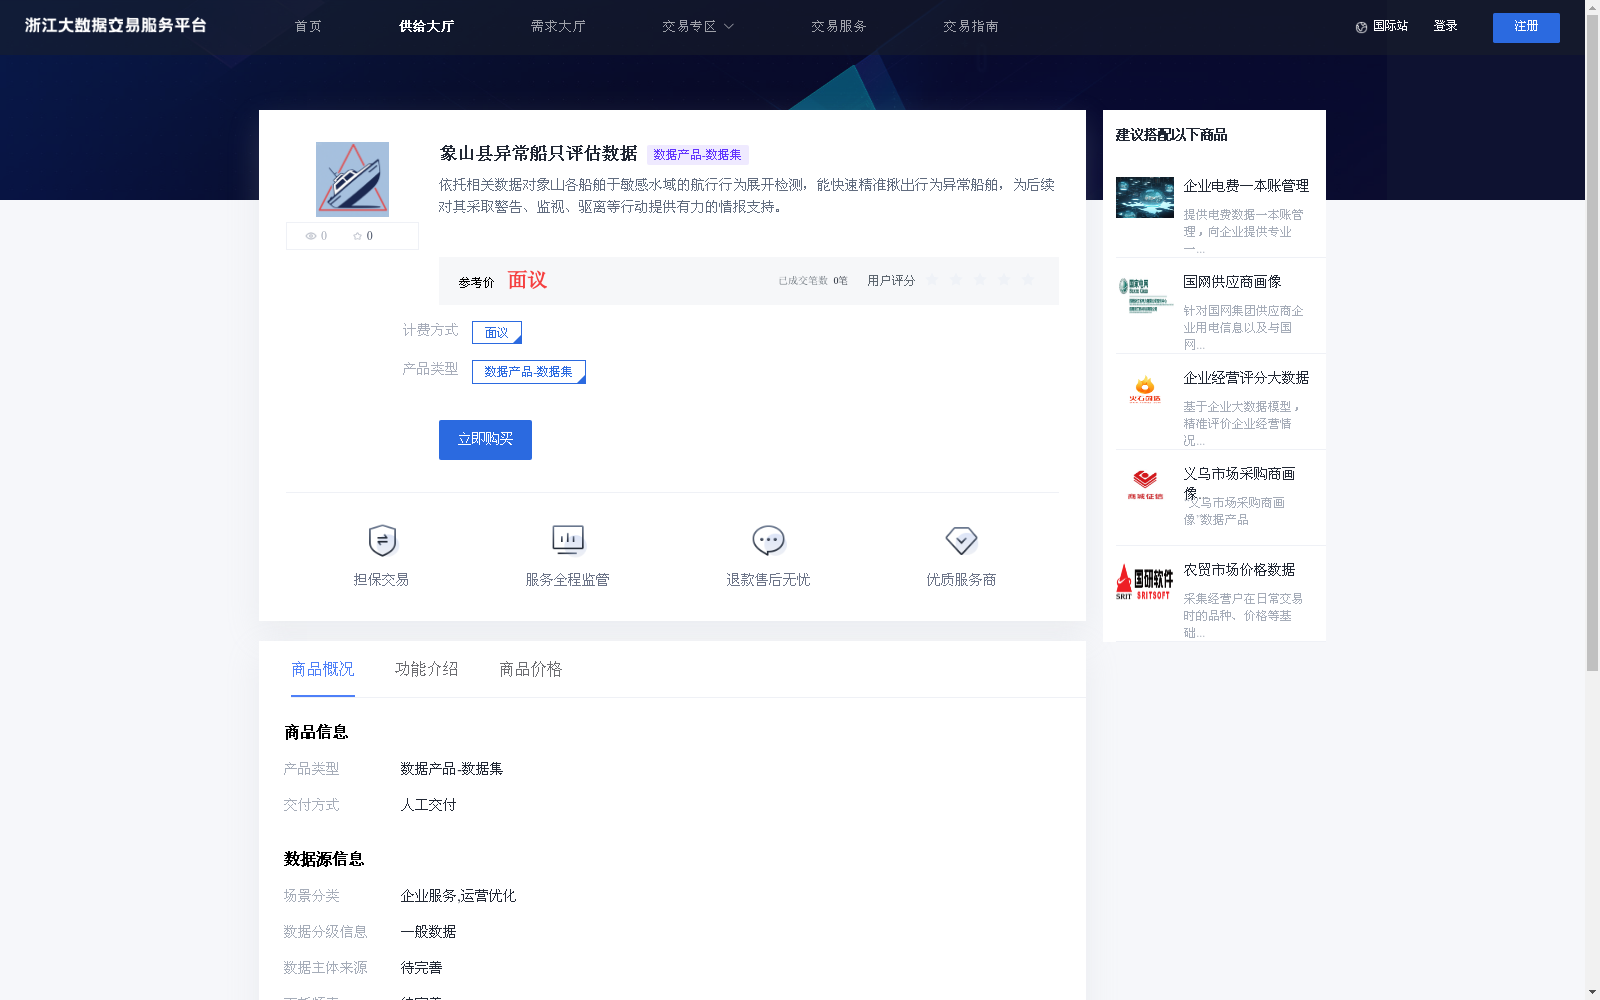Click the 象山县异常船只评估数据 title

(538, 154)
